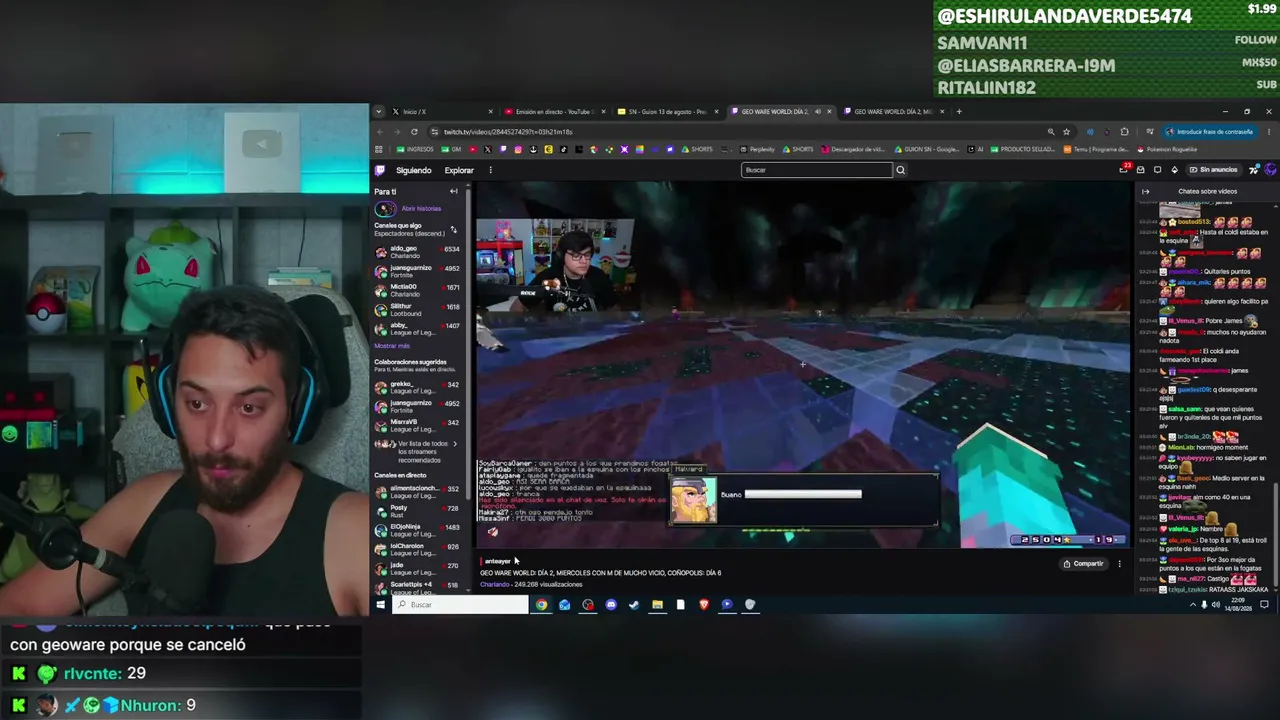The height and width of the screenshot is (720, 1280).
Task: Open the Charlando category link below video
Action: (495, 584)
